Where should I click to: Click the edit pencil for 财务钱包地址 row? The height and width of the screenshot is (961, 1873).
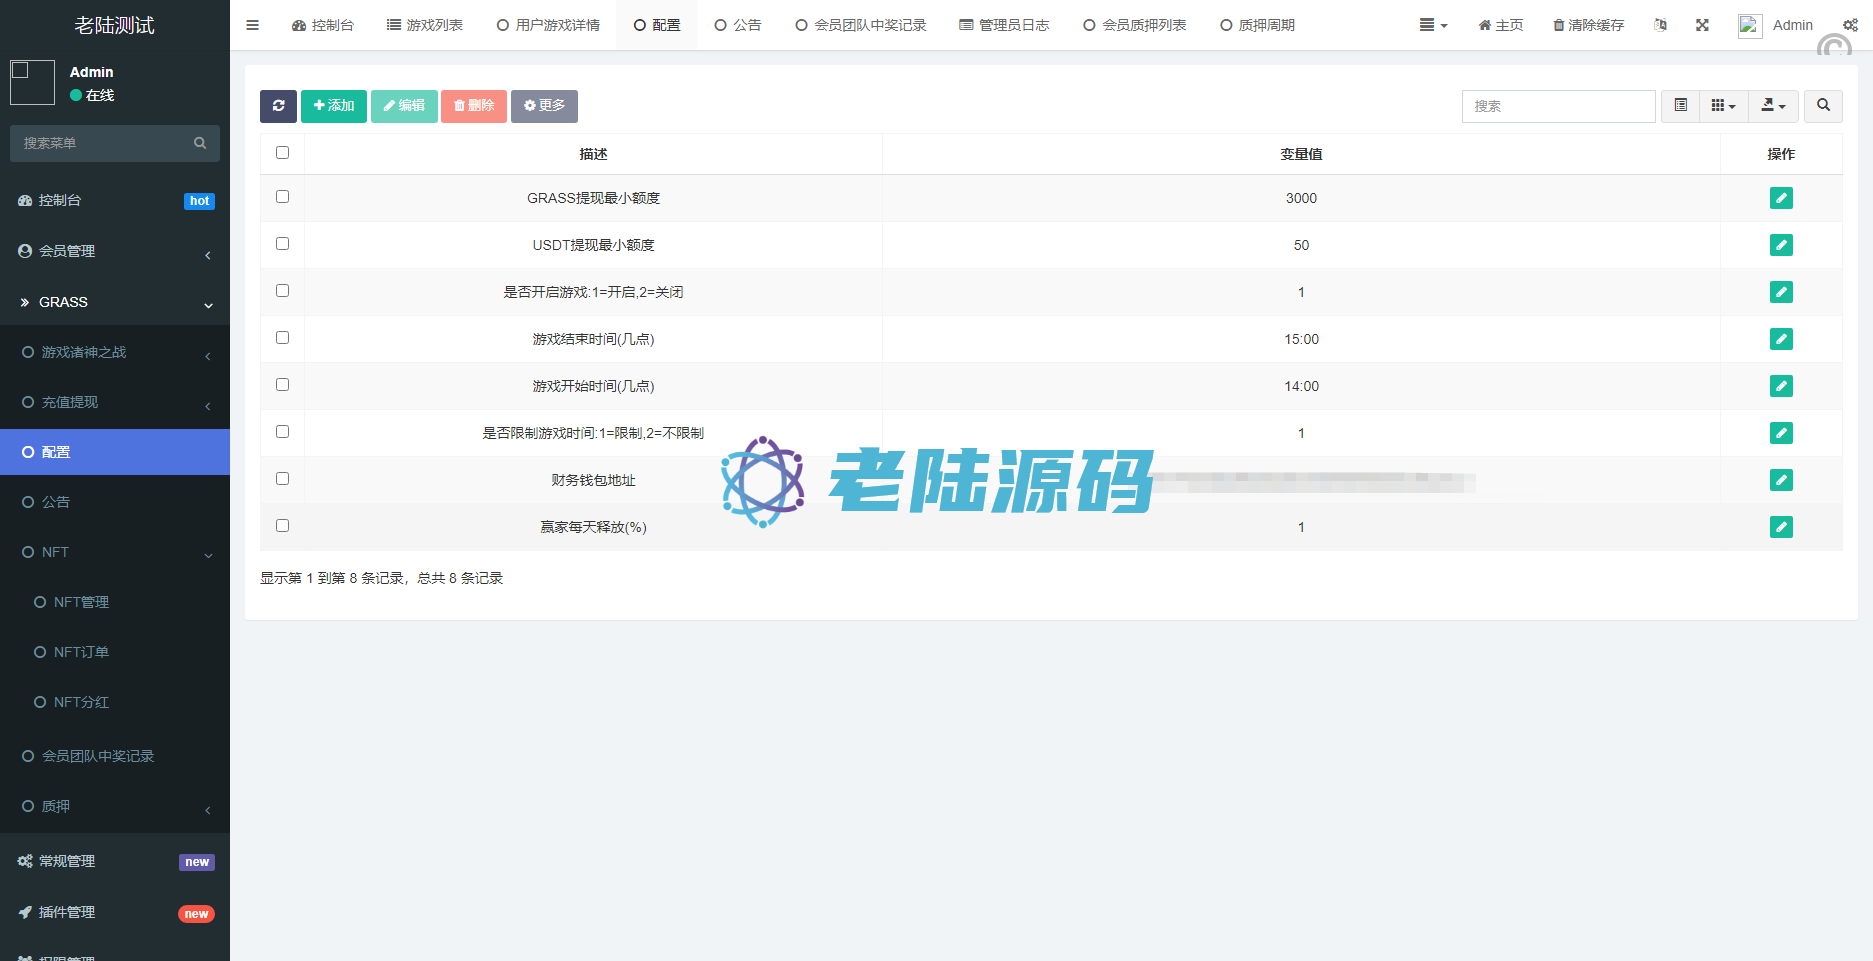1780,480
